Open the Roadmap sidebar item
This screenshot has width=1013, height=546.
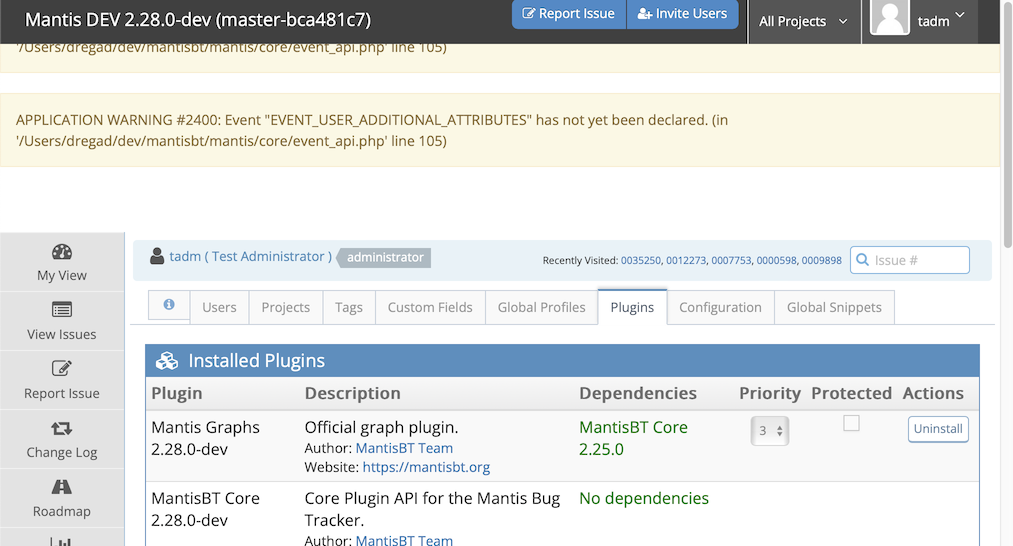click(x=62, y=499)
